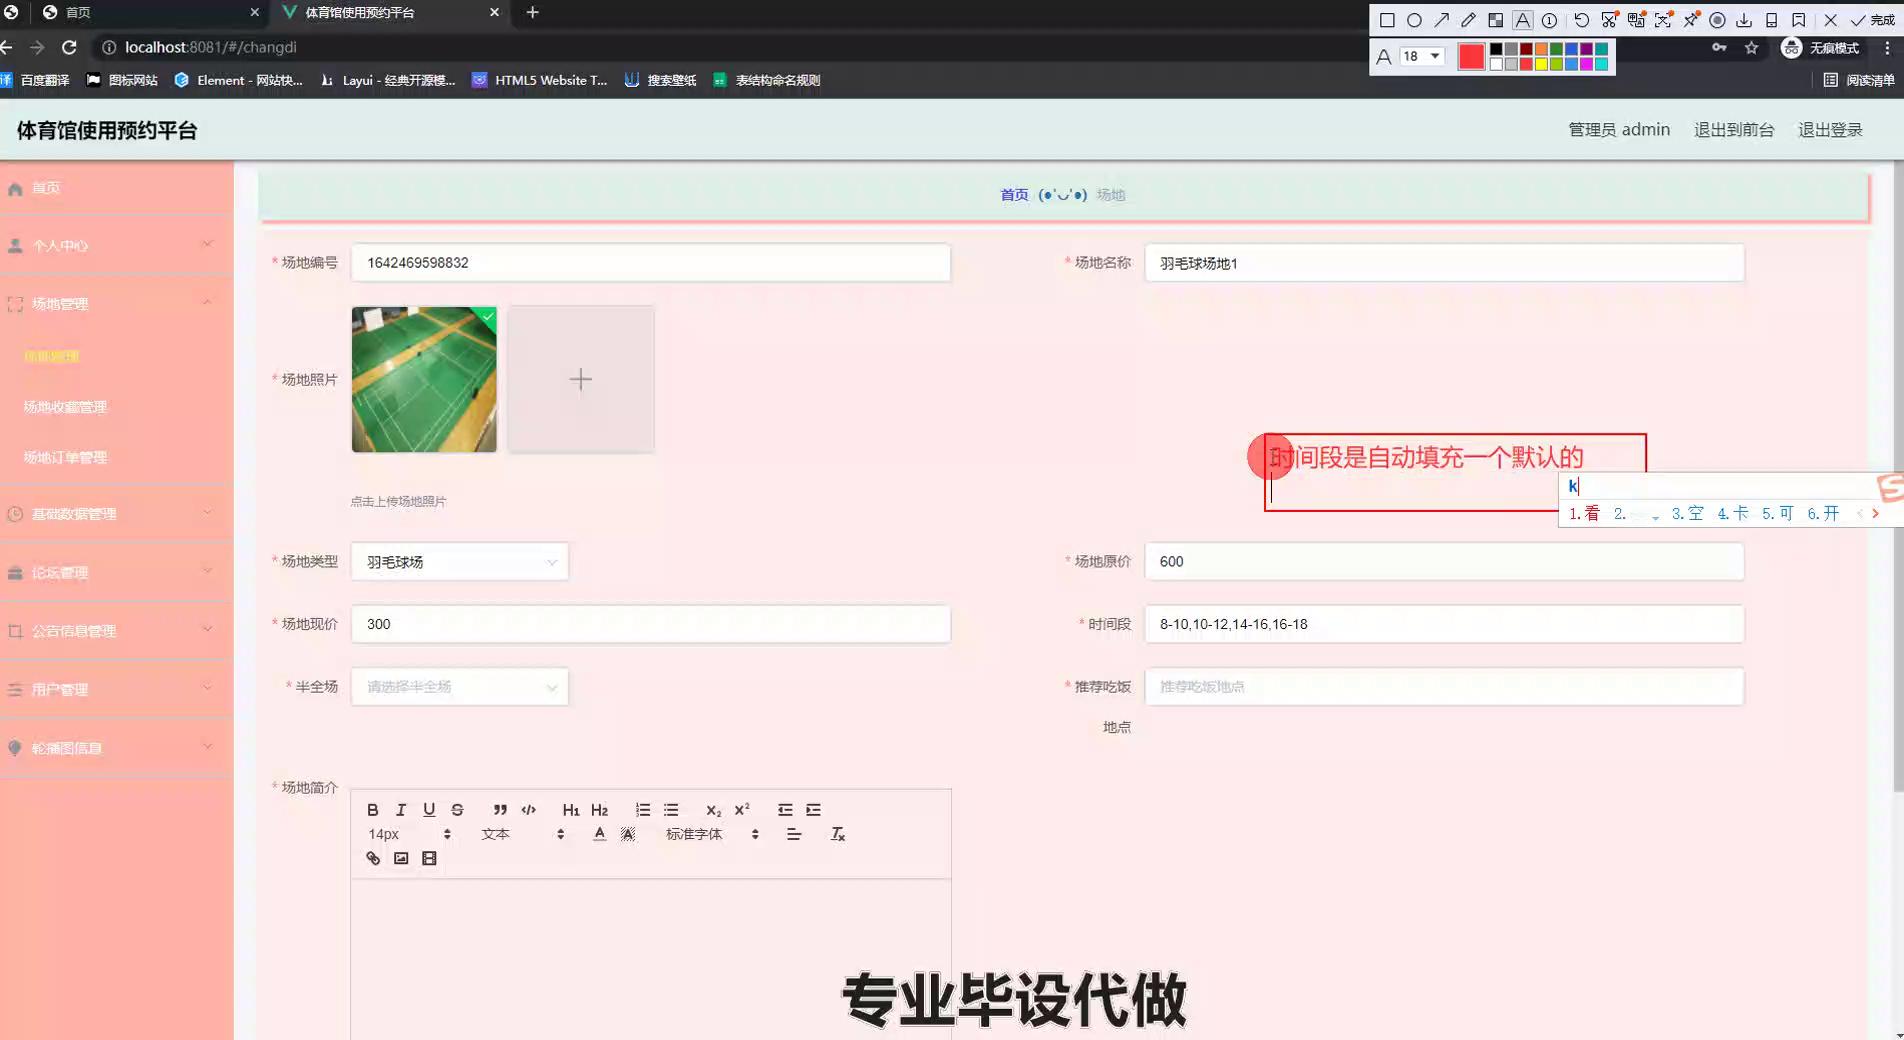Apply blockquote formatting in the editor
This screenshot has height=1040, width=1904.
pyautogui.click(x=500, y=810)
